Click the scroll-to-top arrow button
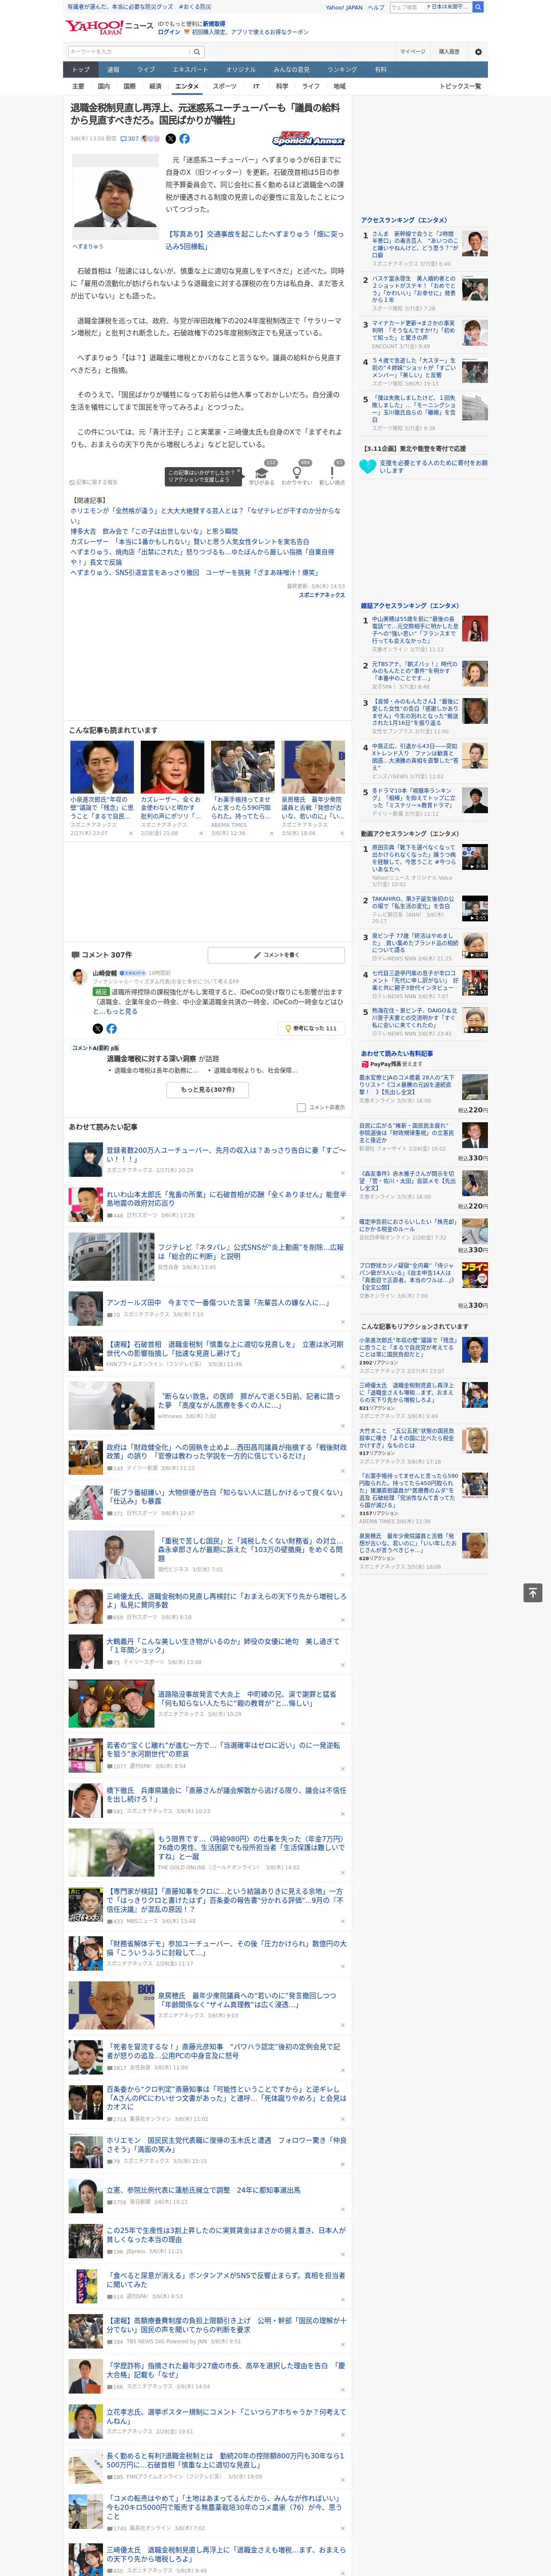 tap(533, 1593)
